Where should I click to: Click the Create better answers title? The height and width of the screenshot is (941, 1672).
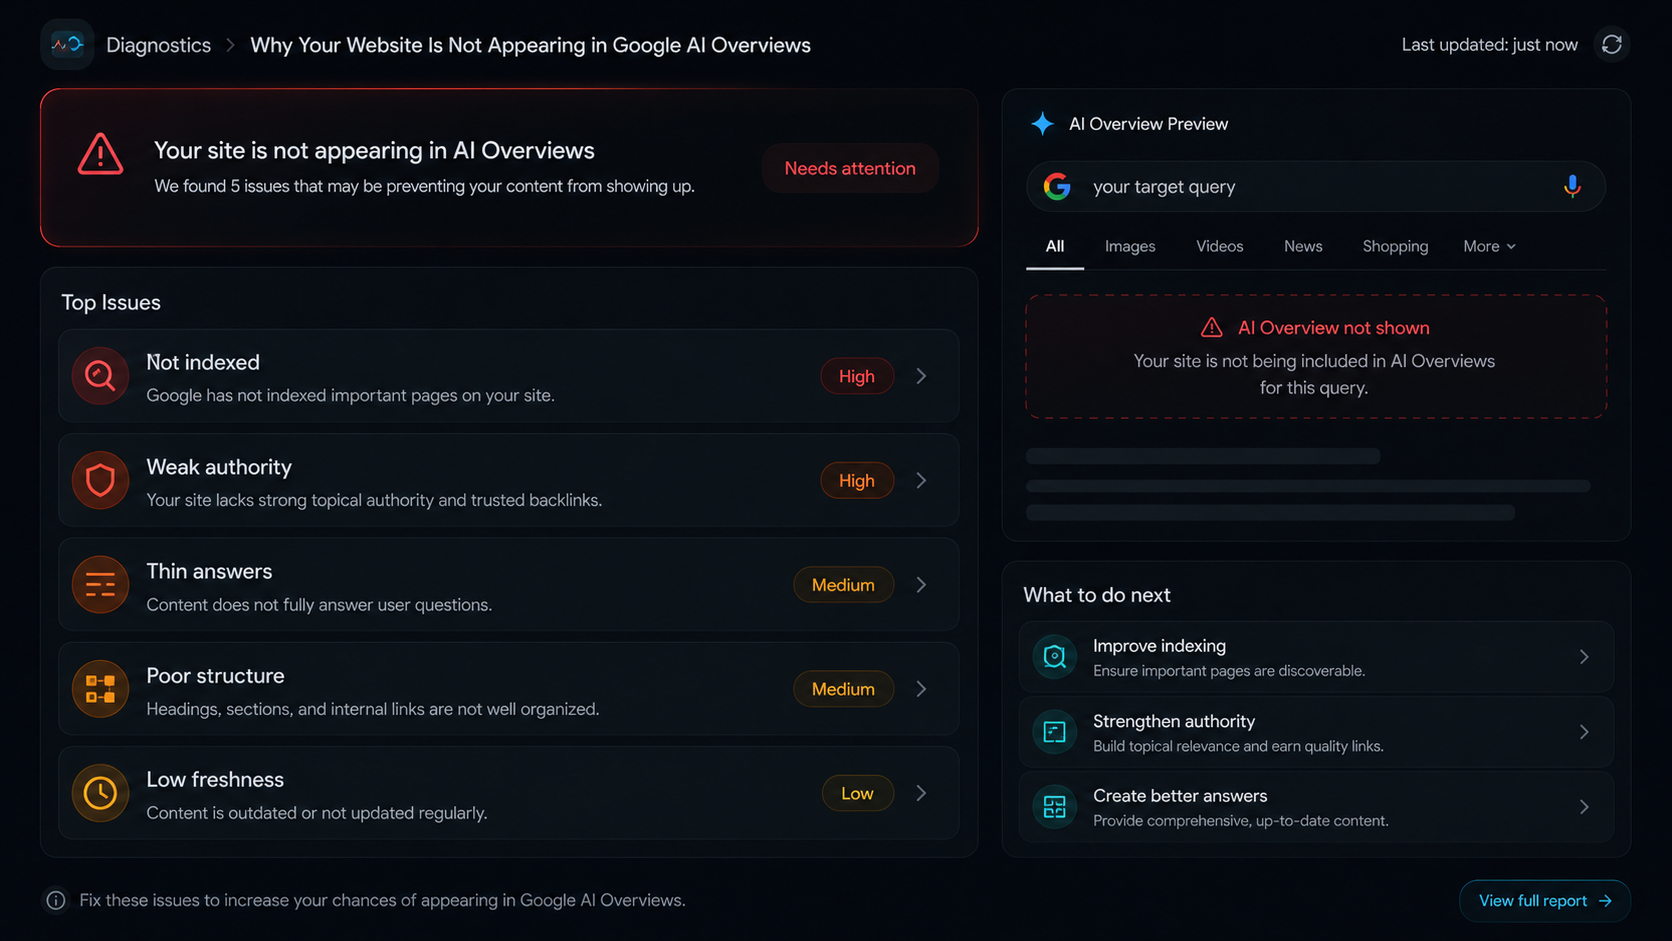(1180, 796)
